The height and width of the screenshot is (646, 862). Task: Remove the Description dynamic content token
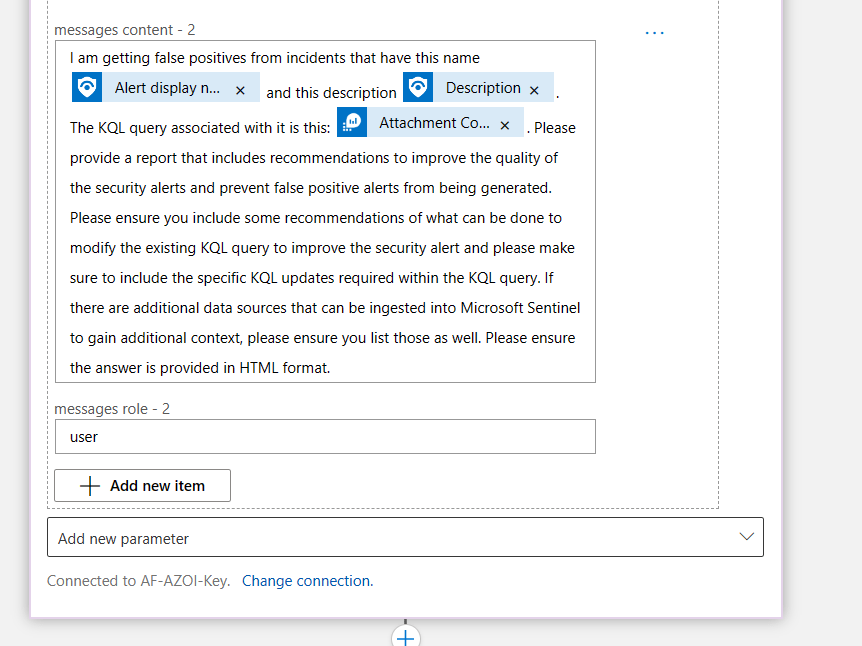pos(534,90)
